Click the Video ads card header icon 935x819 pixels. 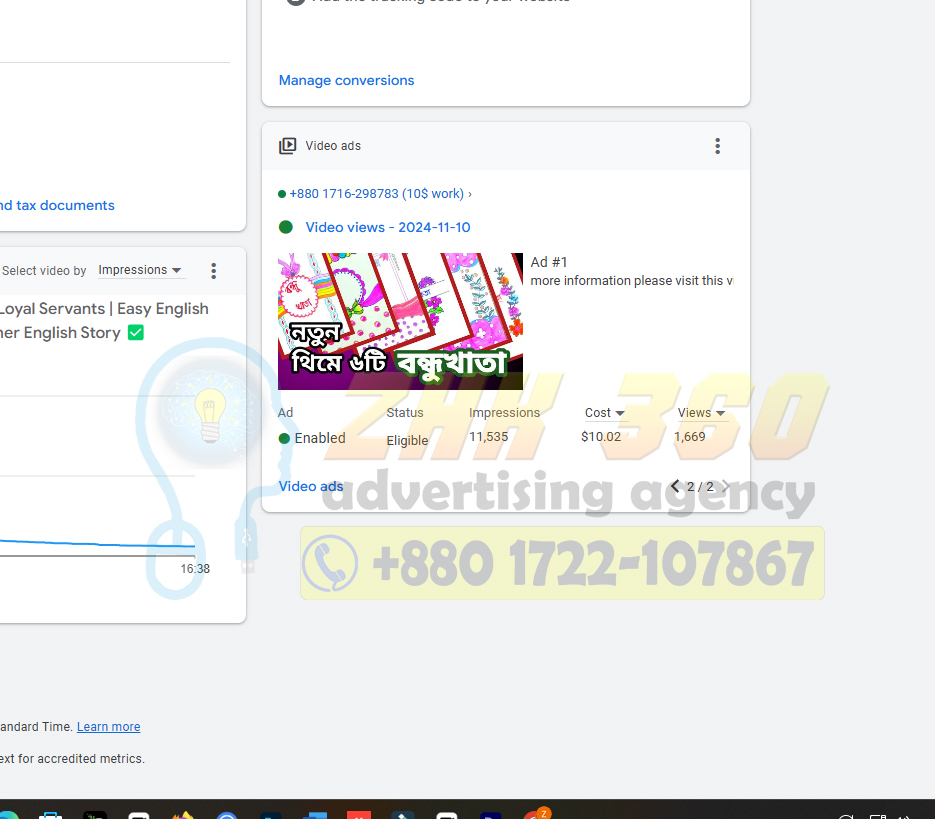click(287, 146)
